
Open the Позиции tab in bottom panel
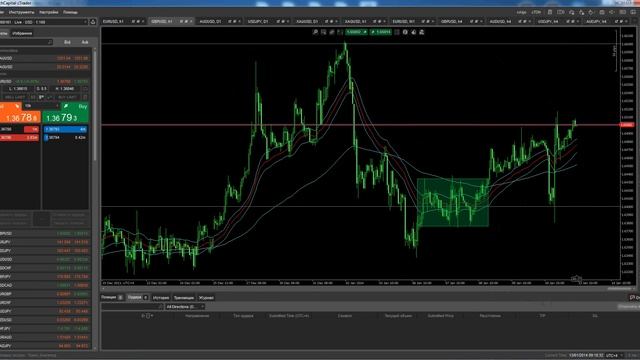pyautogui.click(x=112, y=297)
